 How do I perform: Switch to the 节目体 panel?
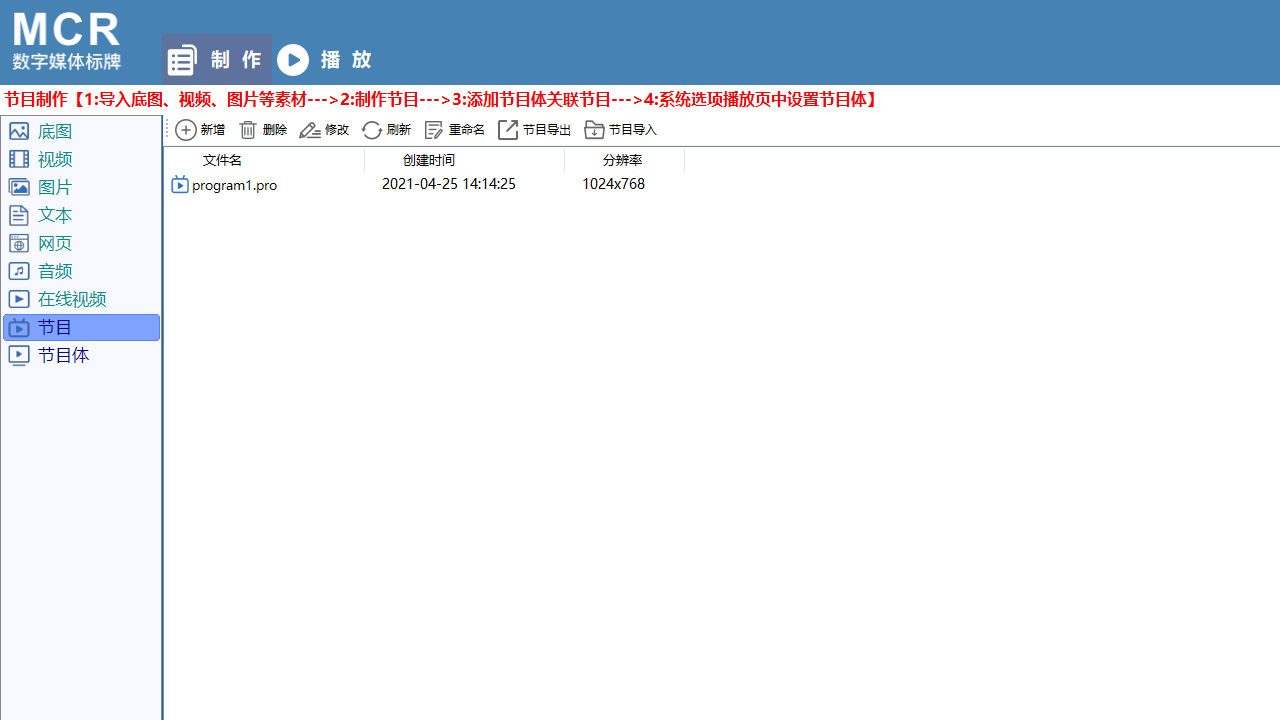64,355
